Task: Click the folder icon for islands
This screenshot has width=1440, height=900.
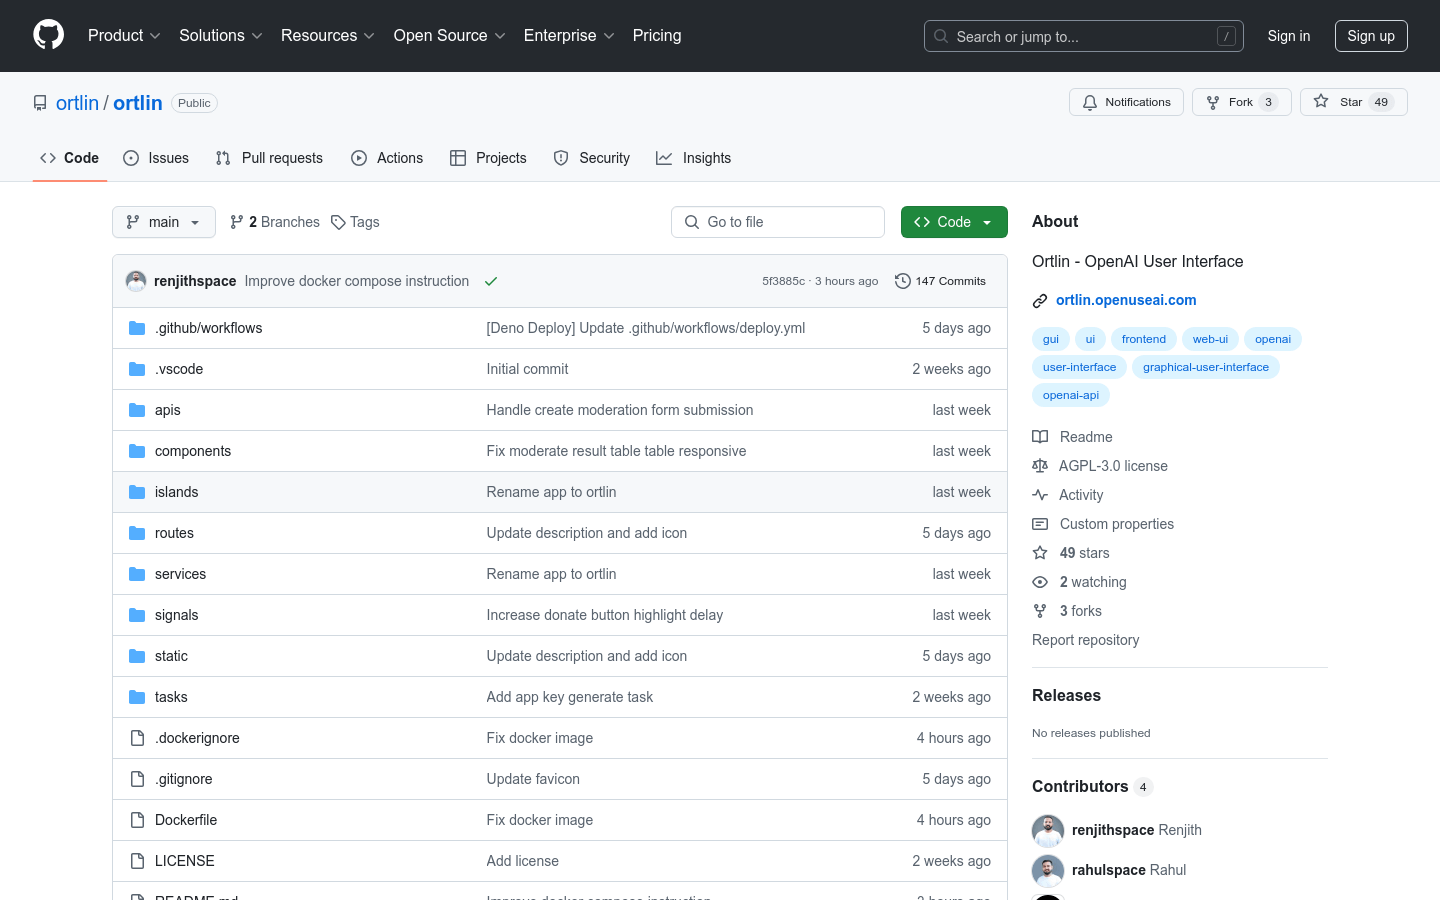Action: point(137,492)
